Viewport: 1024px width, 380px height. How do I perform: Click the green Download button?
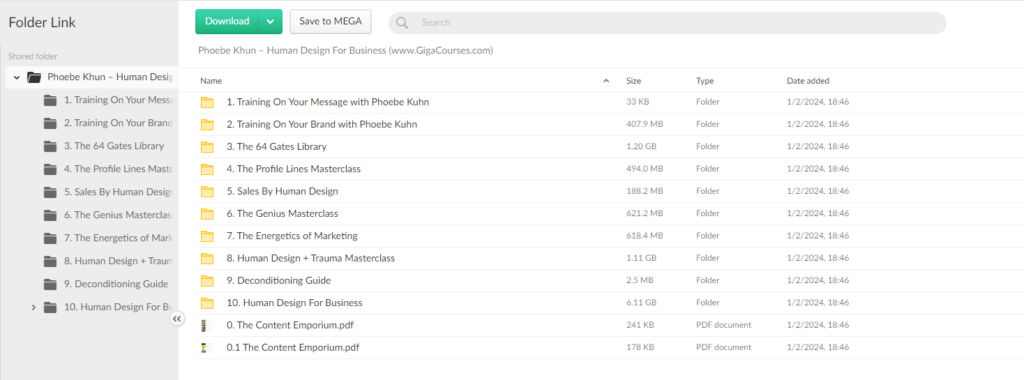(x=227, y=21)
